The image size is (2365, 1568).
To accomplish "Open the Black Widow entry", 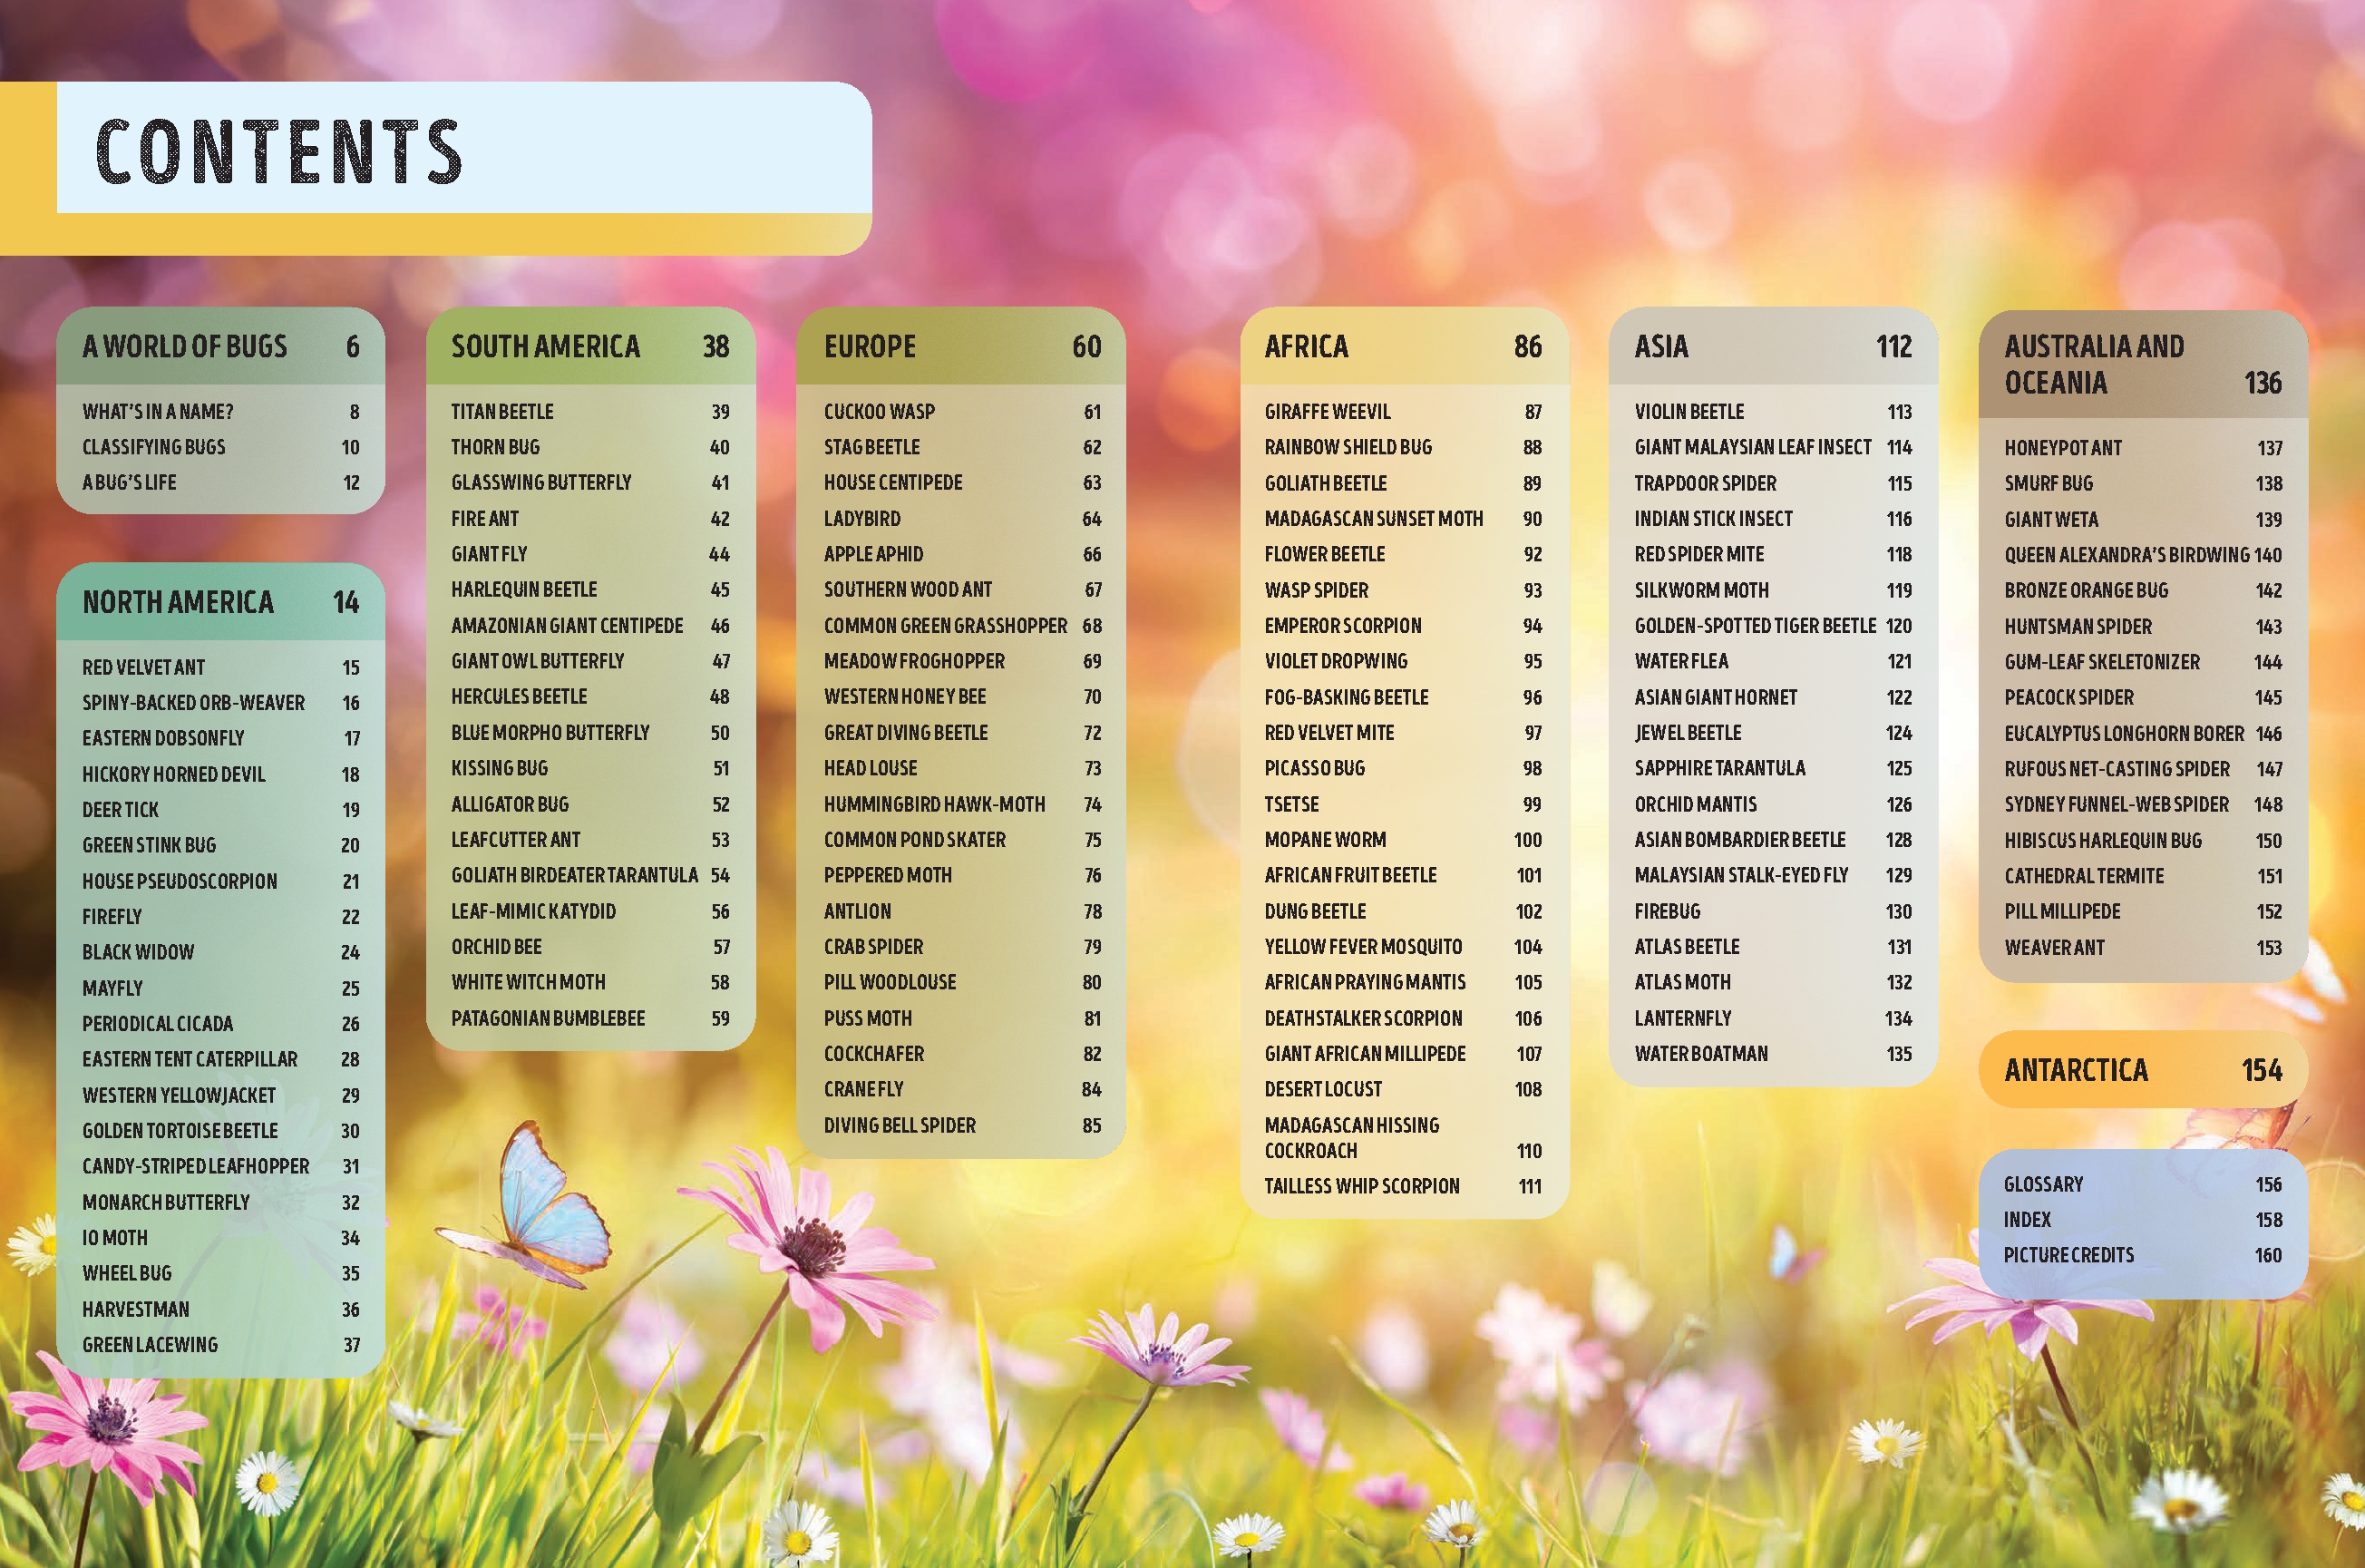I will 138,952.
